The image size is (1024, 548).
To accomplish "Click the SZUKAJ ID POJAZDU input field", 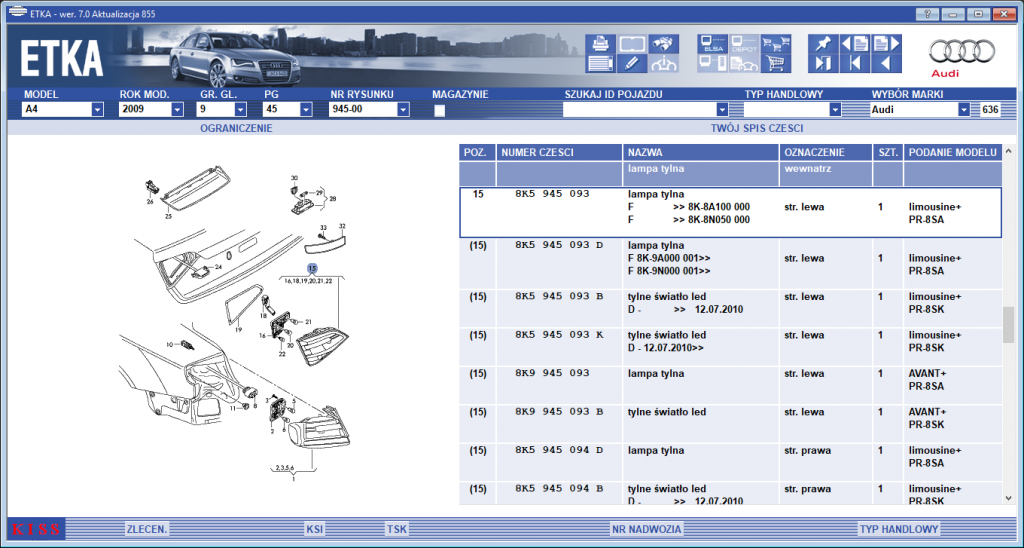I will 645,109.
